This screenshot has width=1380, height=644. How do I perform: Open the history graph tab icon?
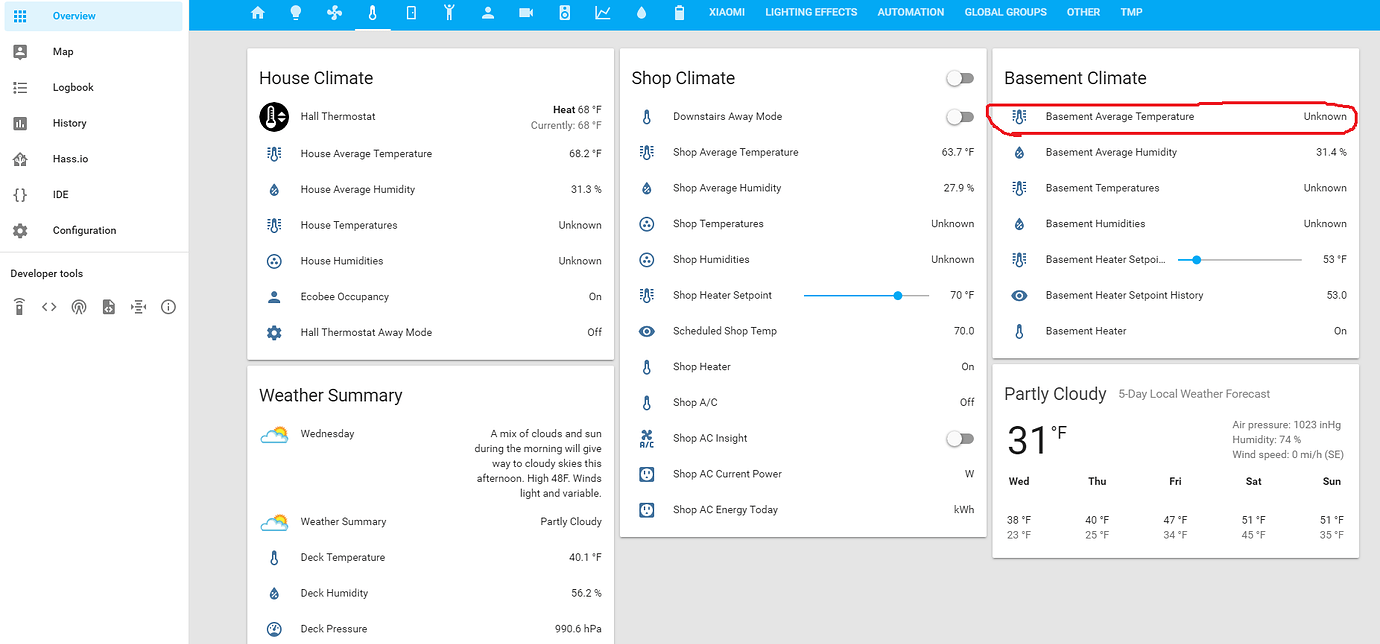[x=602, y=12]
